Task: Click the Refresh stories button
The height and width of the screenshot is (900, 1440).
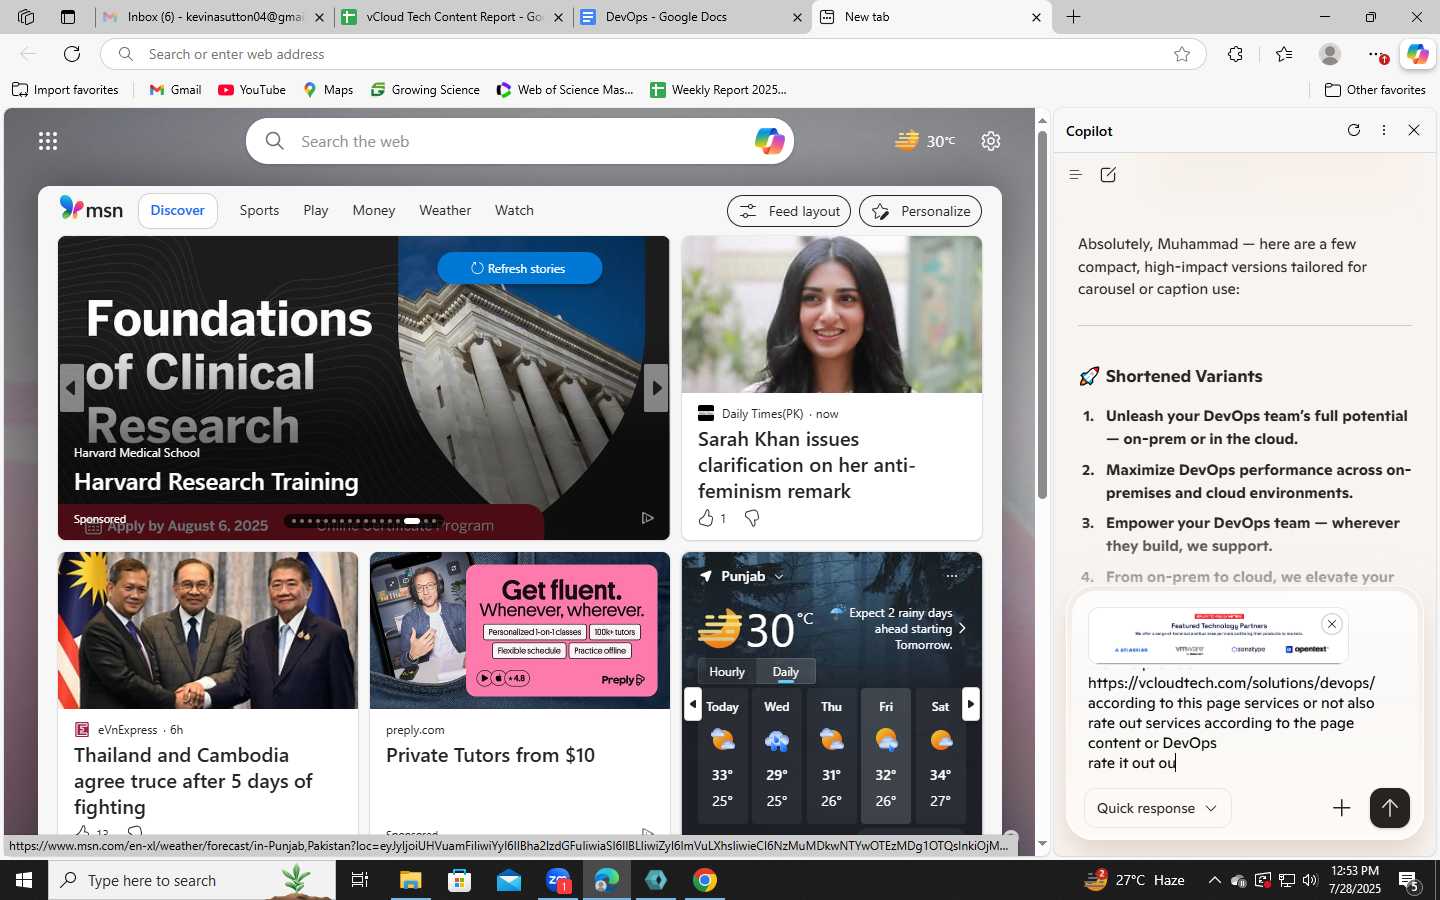Action: 520,268
